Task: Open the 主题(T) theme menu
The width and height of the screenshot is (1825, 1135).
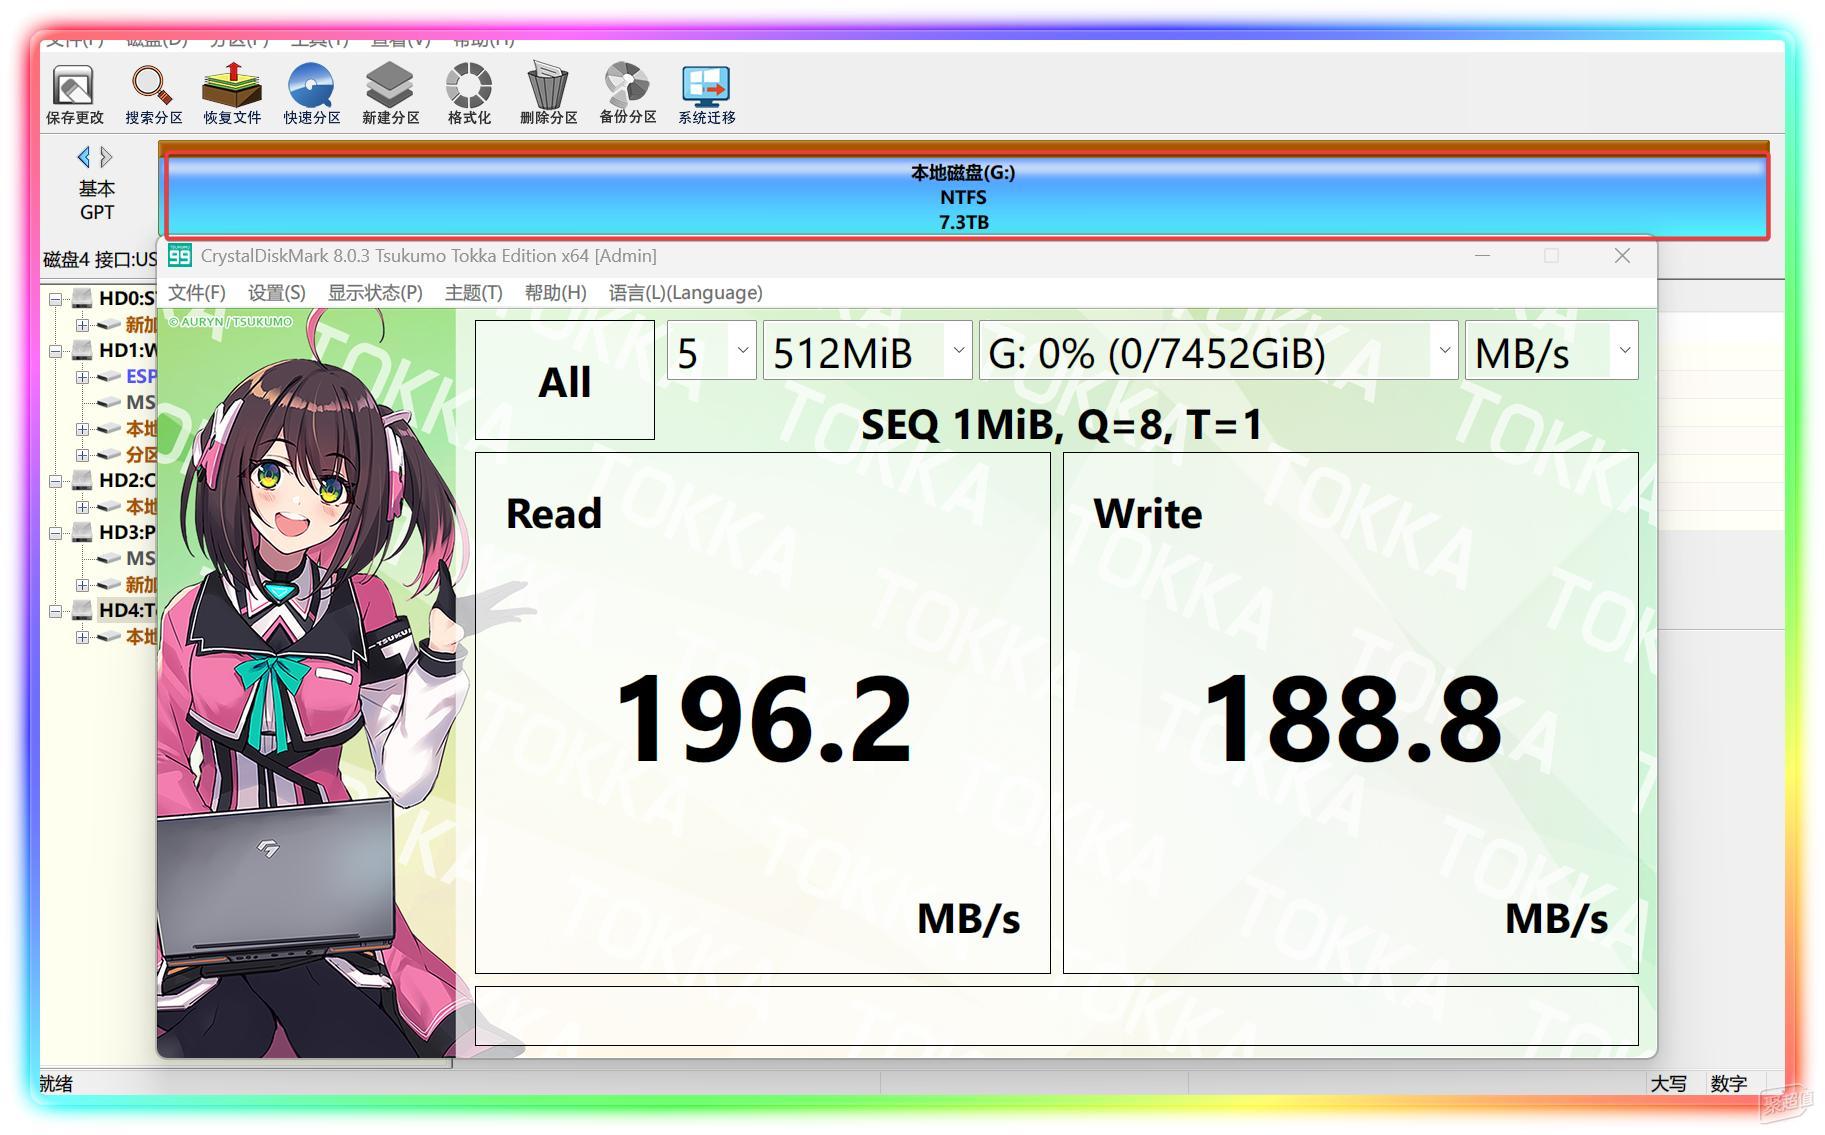Action: coord(473,293)
